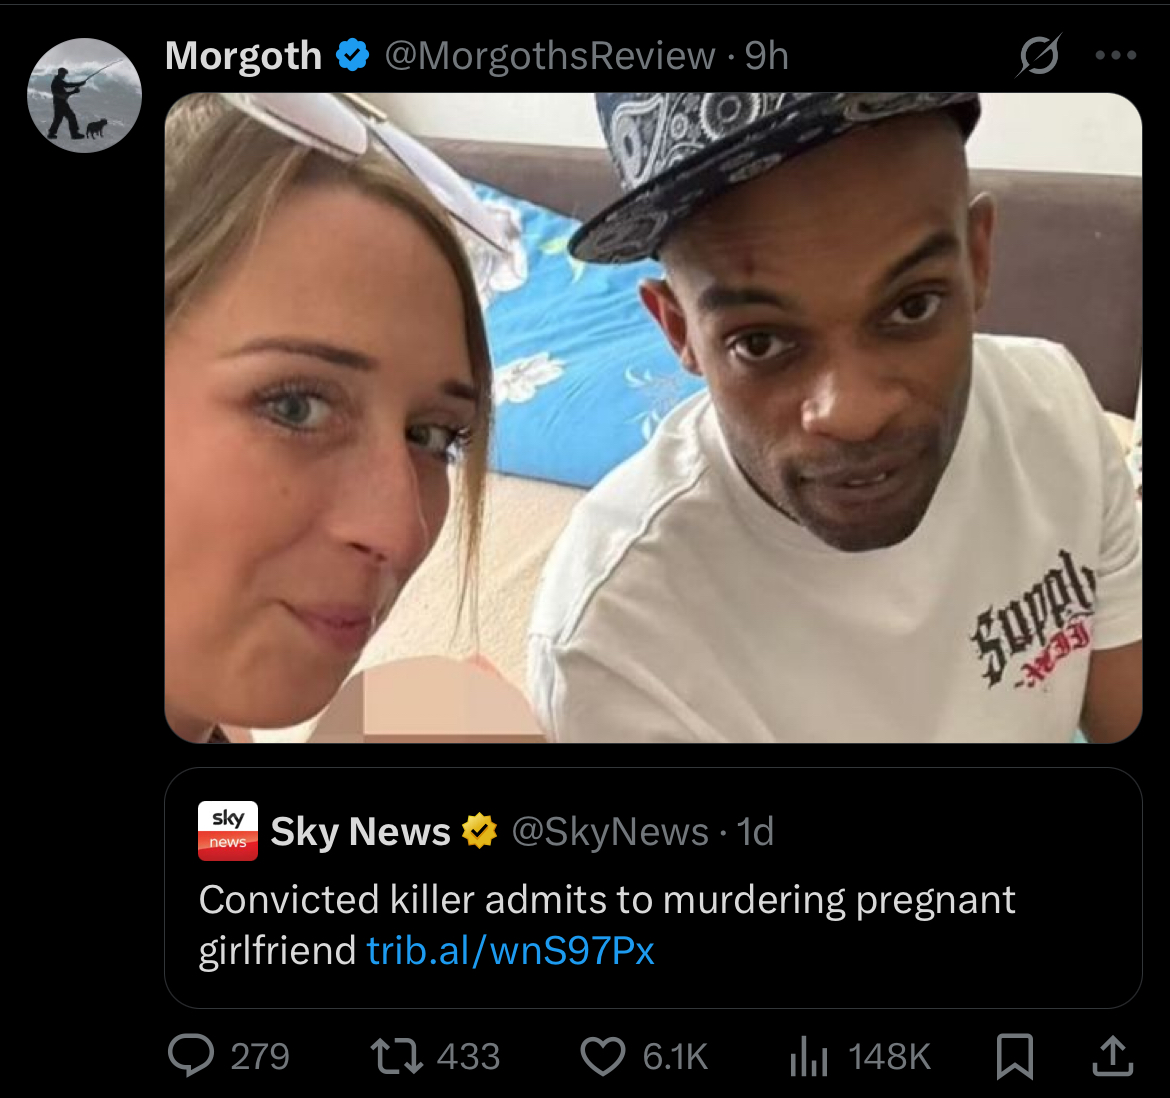Open the 9h post timestamp
1170x1098 pixels.
pos(766,56)
